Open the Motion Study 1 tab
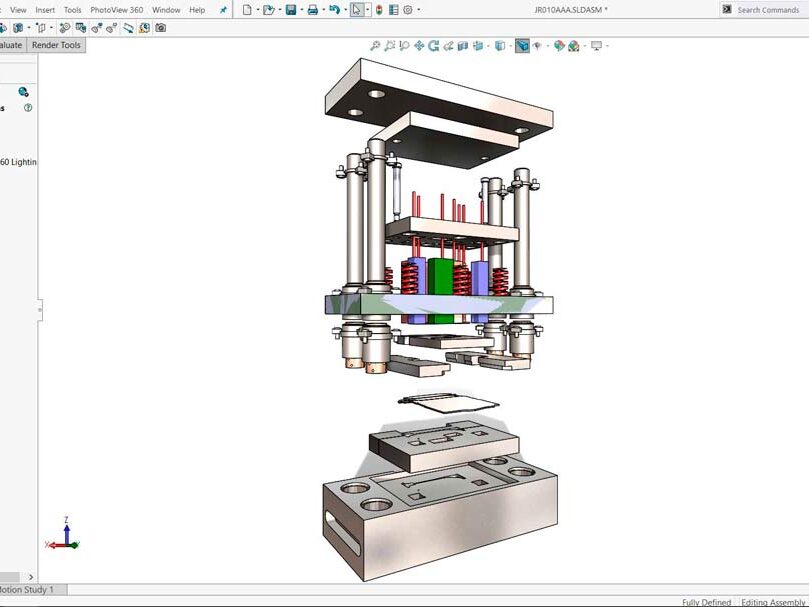 pos(28,590)
